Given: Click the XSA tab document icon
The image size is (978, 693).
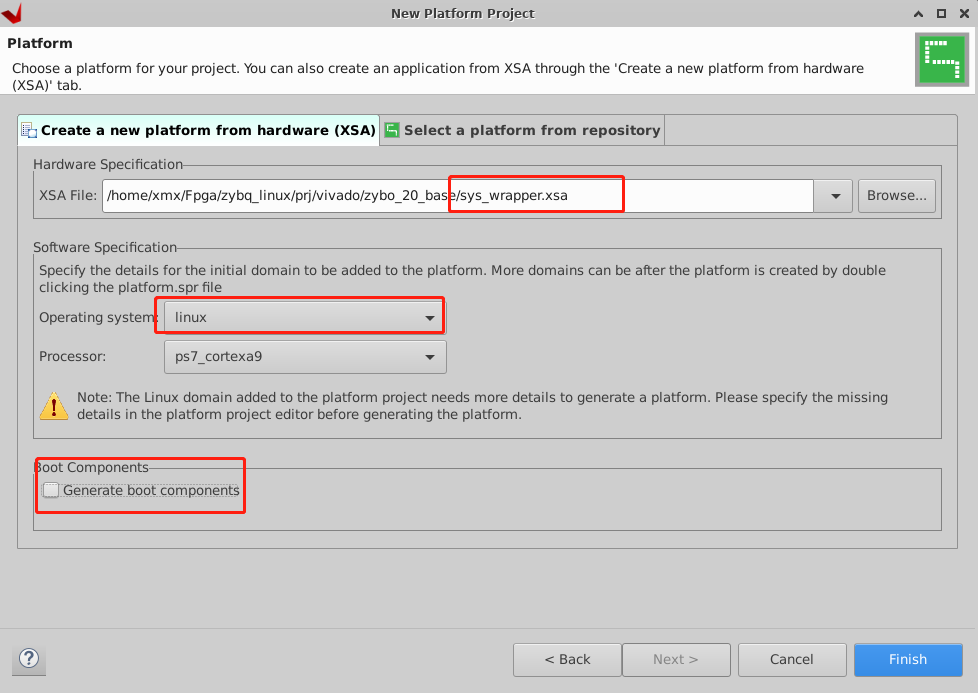Looking at the screenshot, I should 29,130.
